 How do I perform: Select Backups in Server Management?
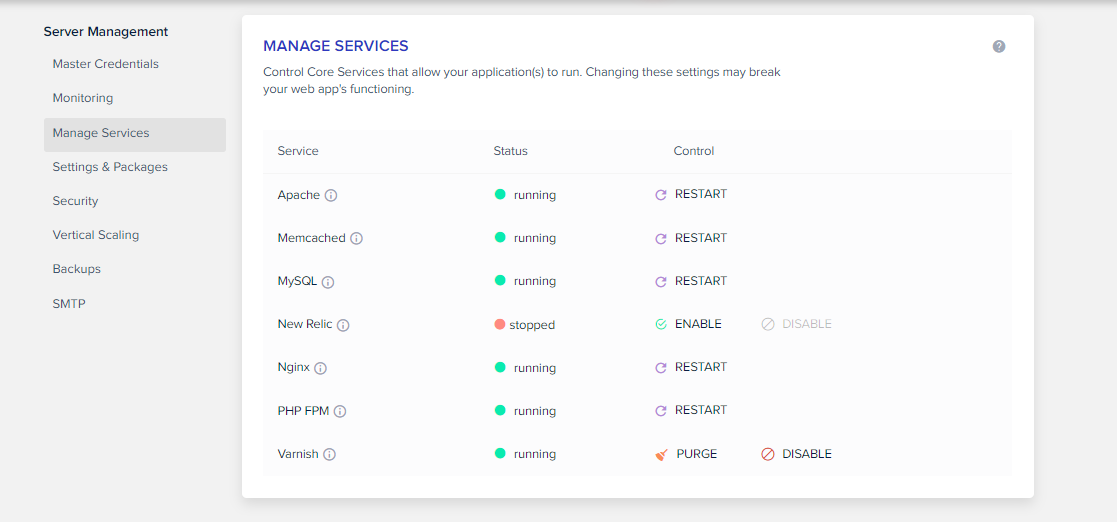[x=77, y=269]
